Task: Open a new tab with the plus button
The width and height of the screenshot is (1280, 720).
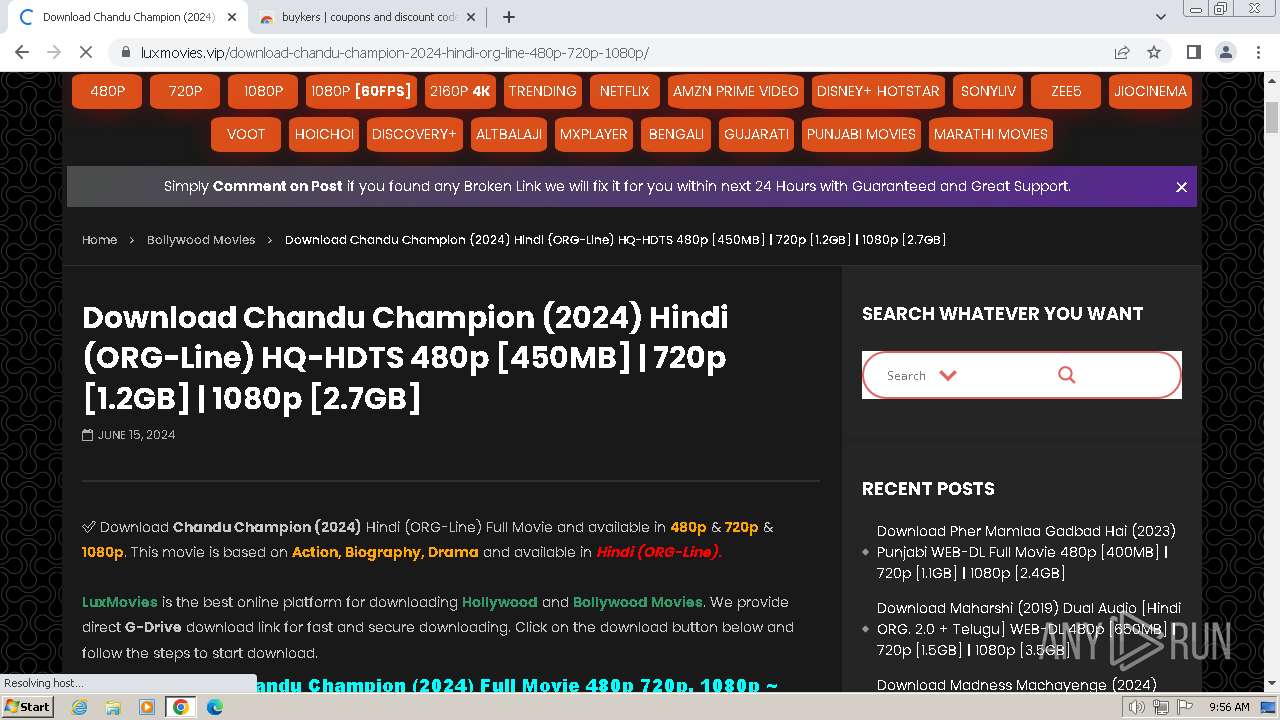Action: 508,17
